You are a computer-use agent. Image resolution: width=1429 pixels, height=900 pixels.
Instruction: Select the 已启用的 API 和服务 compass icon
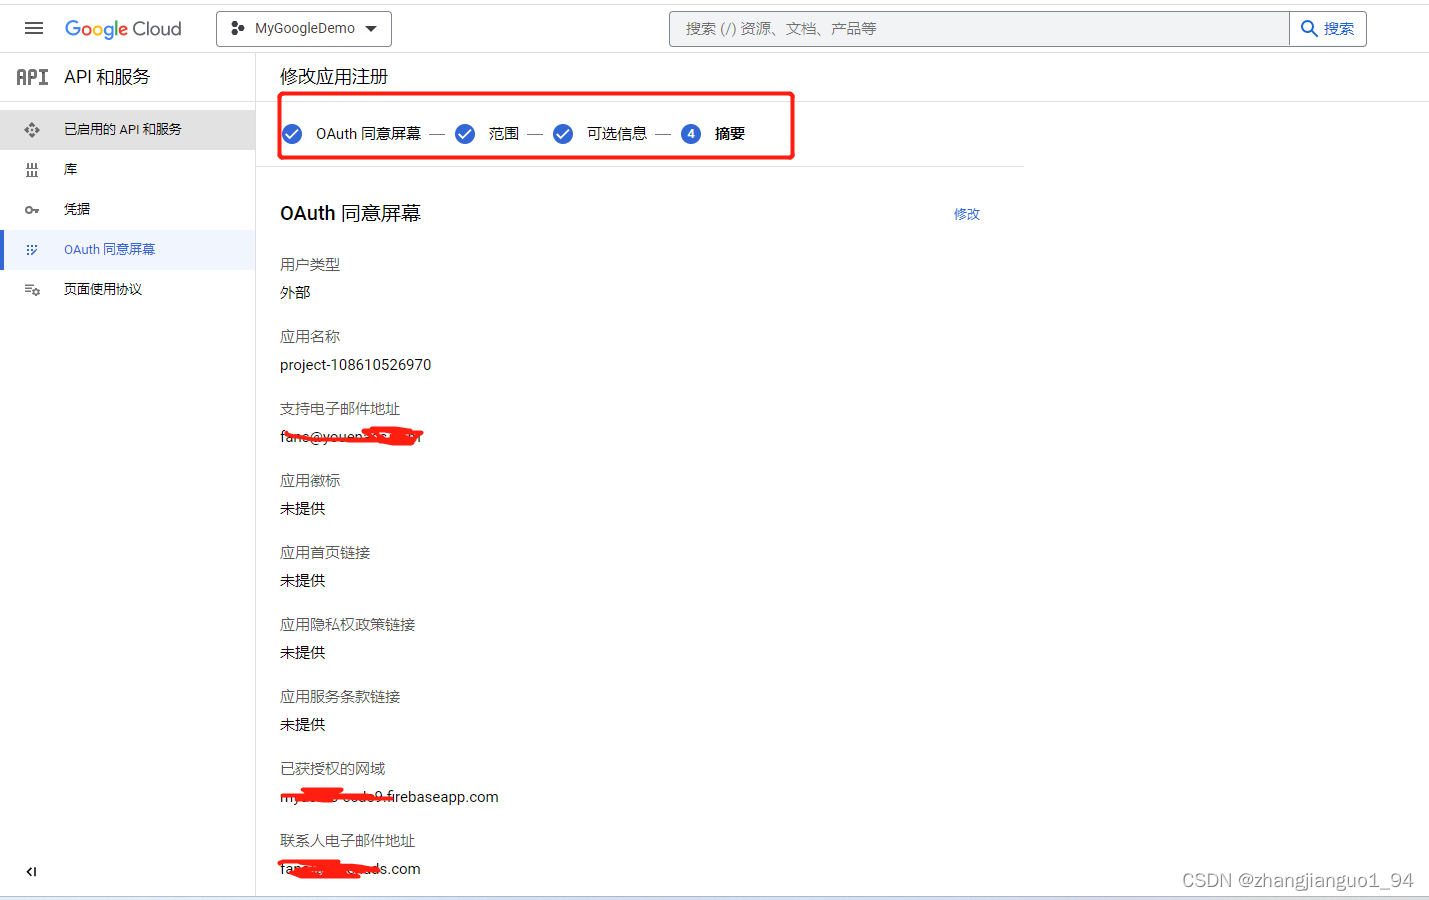31,129
